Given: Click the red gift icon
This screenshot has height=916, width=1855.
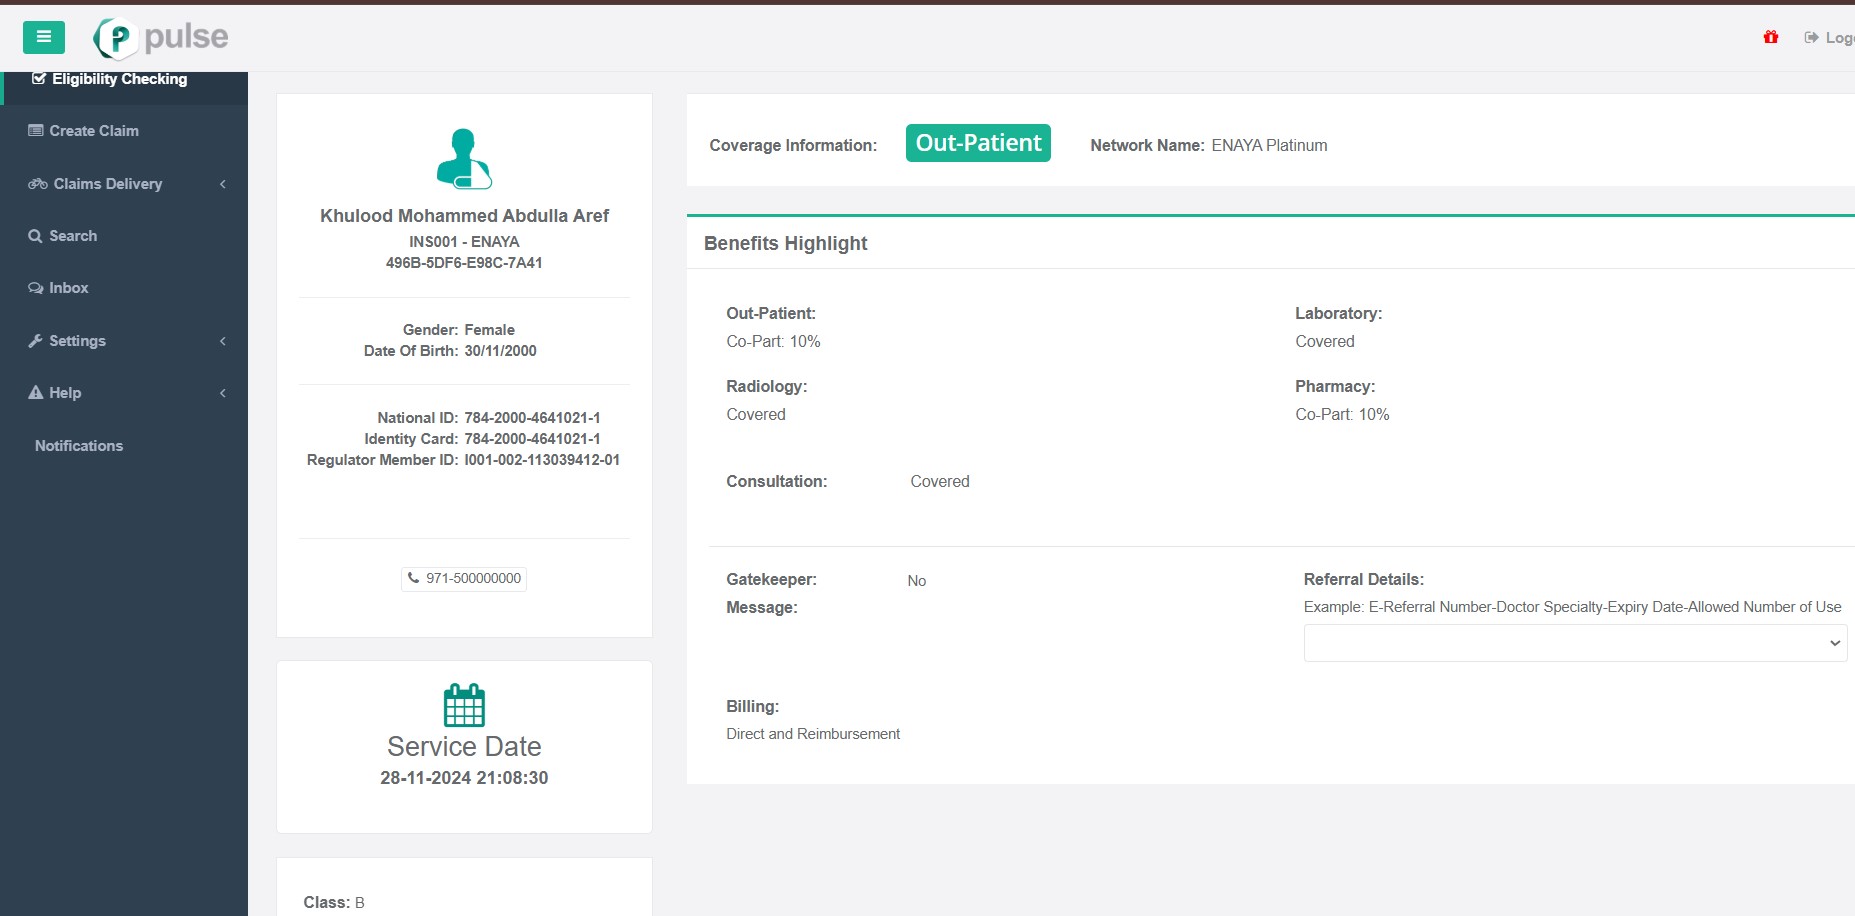Looking at the screenshot, I should click(1770, 37).
